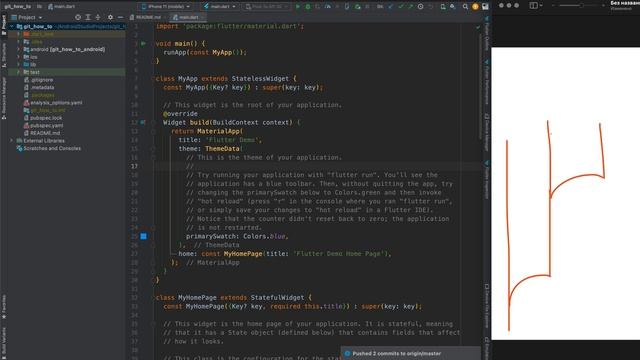Click main.dart in the breadcrumb bar
The width and height of the screenshot is (640, 360).
point(61,7)
